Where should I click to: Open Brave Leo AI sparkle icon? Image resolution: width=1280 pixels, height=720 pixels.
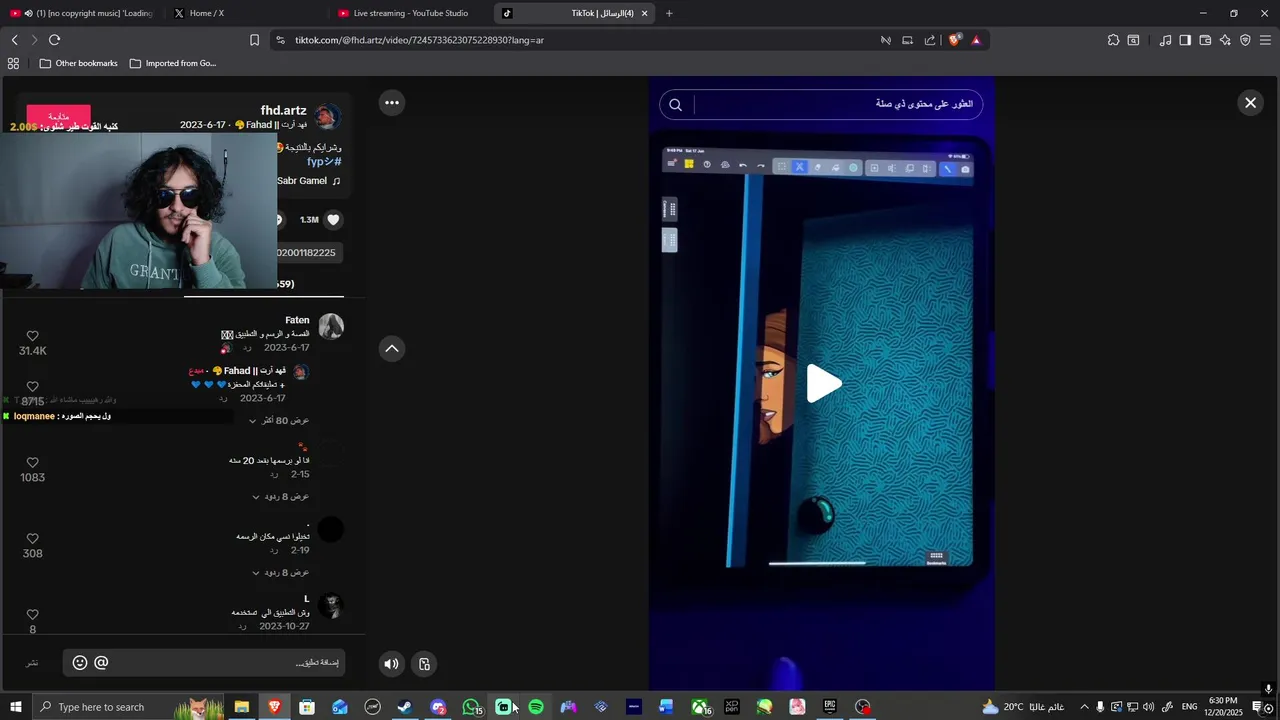click(x=1225, y=40)
